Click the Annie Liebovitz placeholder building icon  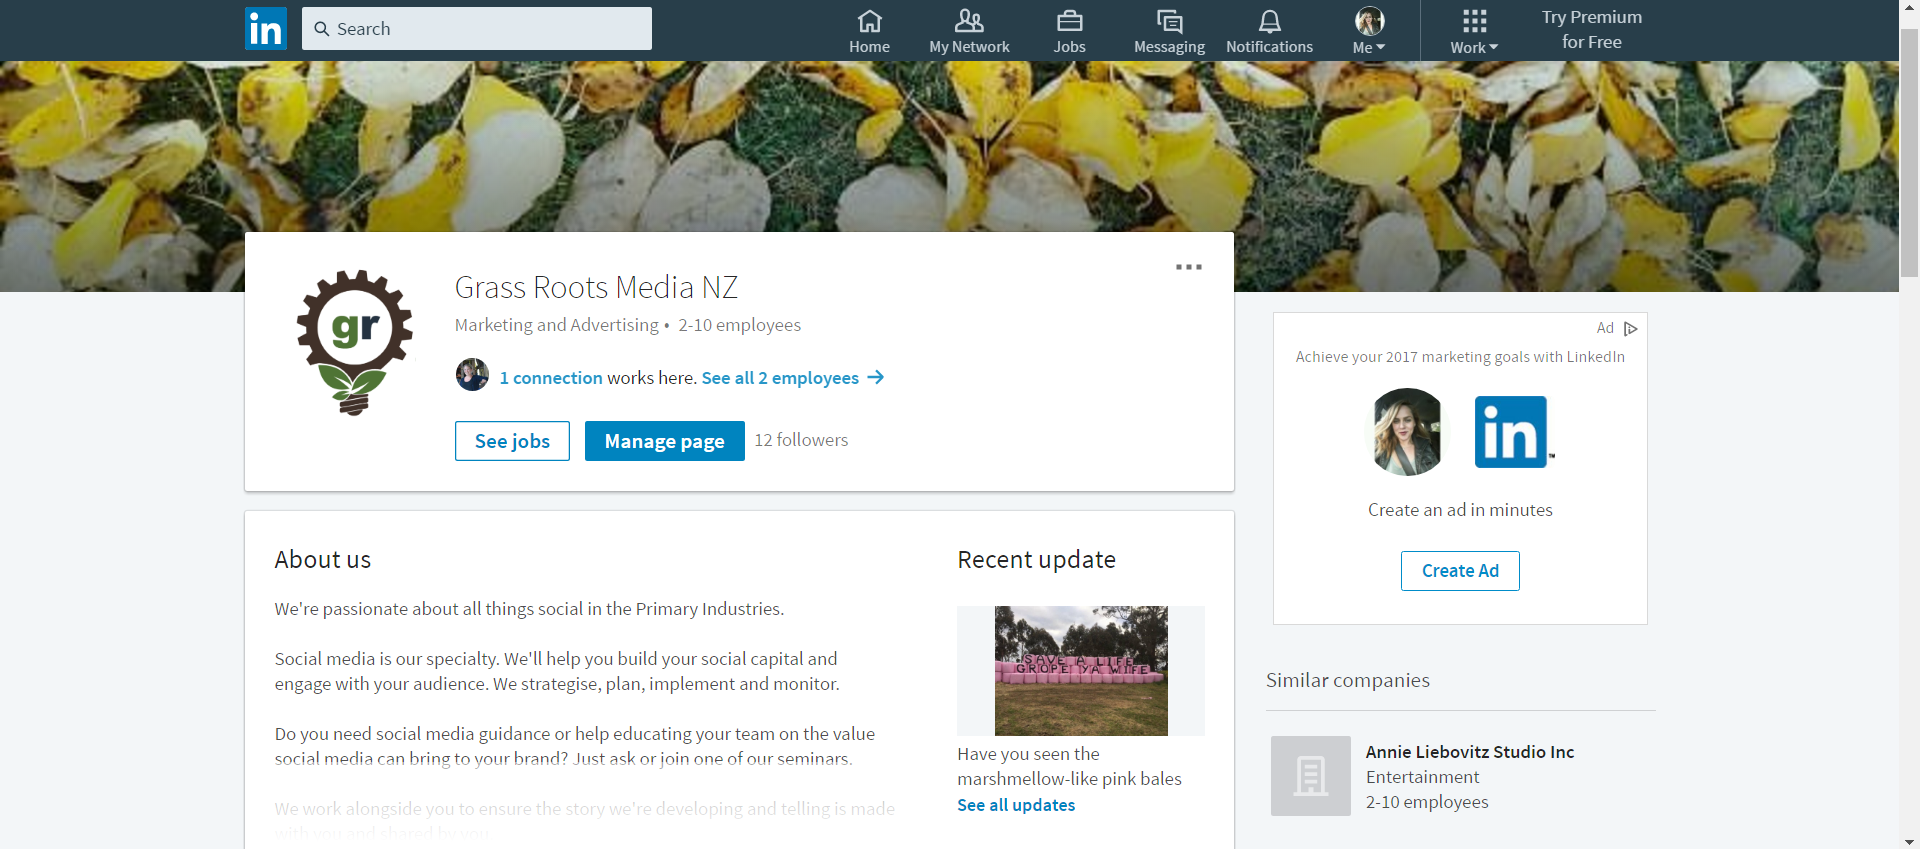pos(1311,776)
